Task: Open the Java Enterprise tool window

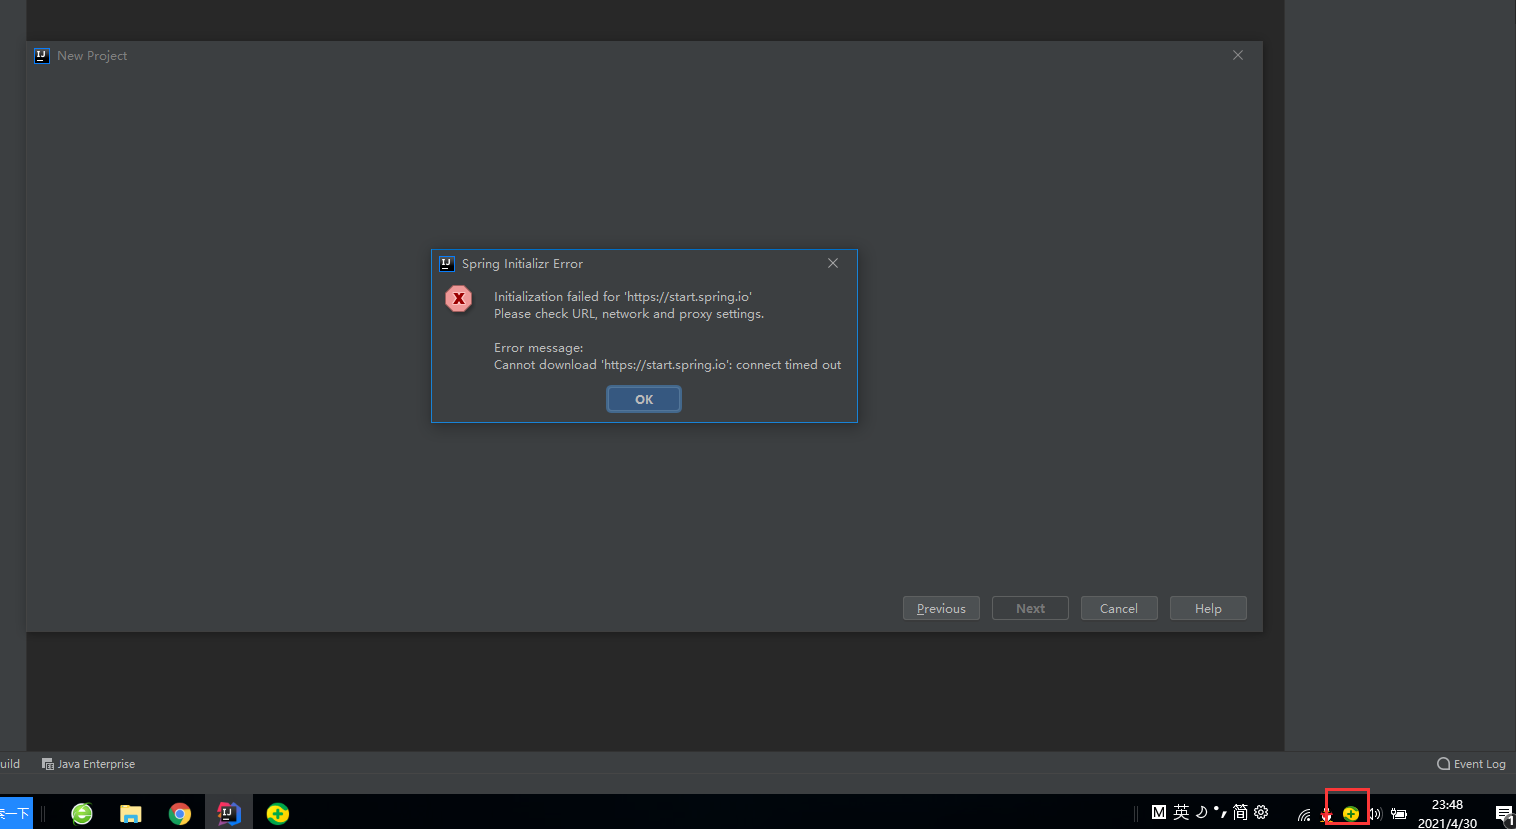Action: pos(88,764)
